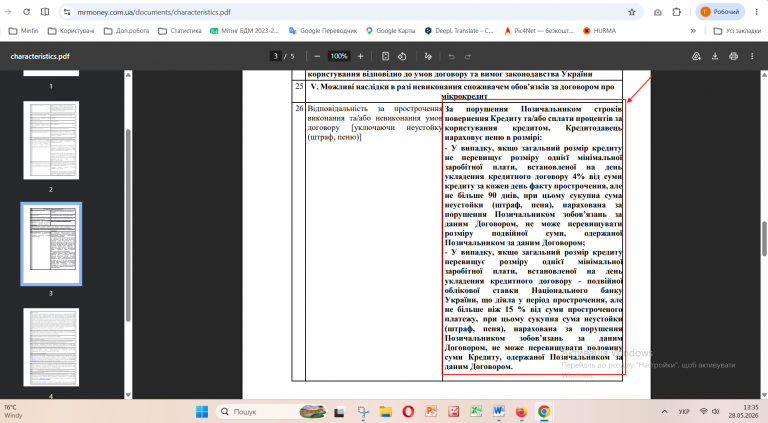The image size is (768, 423).
Task: Download the characteristics.pdf file
Action: pyautogui.click(x=715, y=56)
